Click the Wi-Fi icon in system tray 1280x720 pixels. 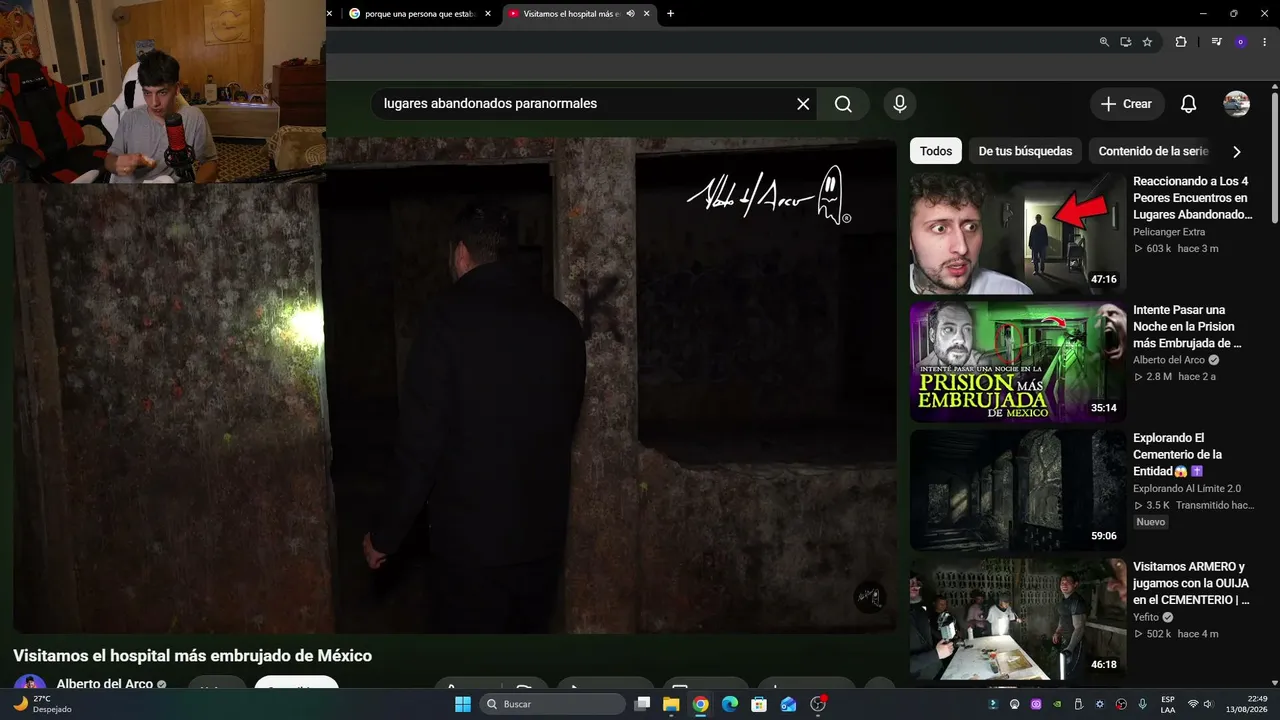[1192, 704]
